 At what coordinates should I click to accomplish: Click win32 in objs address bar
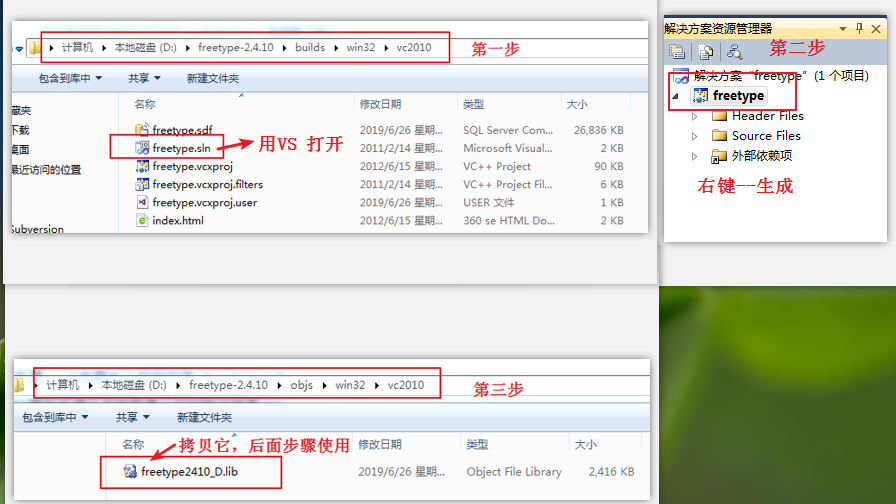point(350,385)
